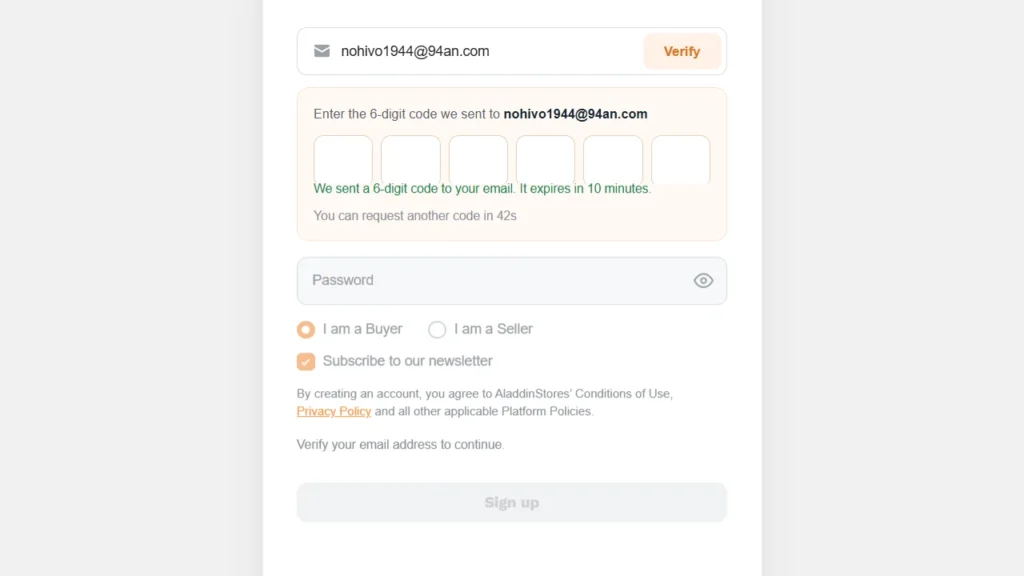Choose the 'I am a Seller' radio button
The width and height of the screenshot is (1024, 576).
[437, 329]
